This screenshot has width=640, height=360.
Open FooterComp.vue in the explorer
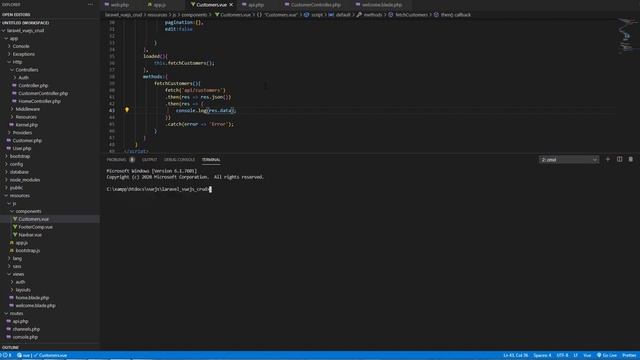(36, 227)
